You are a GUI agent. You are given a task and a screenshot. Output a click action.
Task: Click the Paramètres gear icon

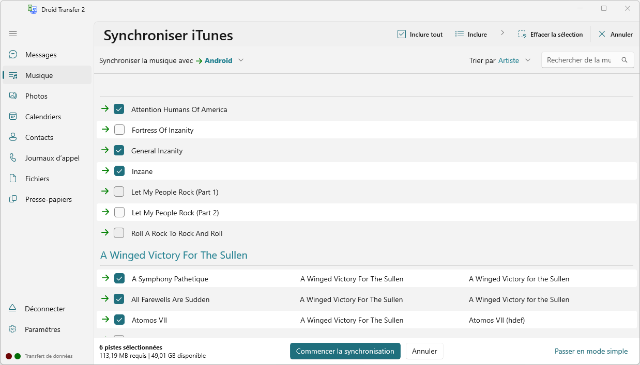(x=13, y=329)
